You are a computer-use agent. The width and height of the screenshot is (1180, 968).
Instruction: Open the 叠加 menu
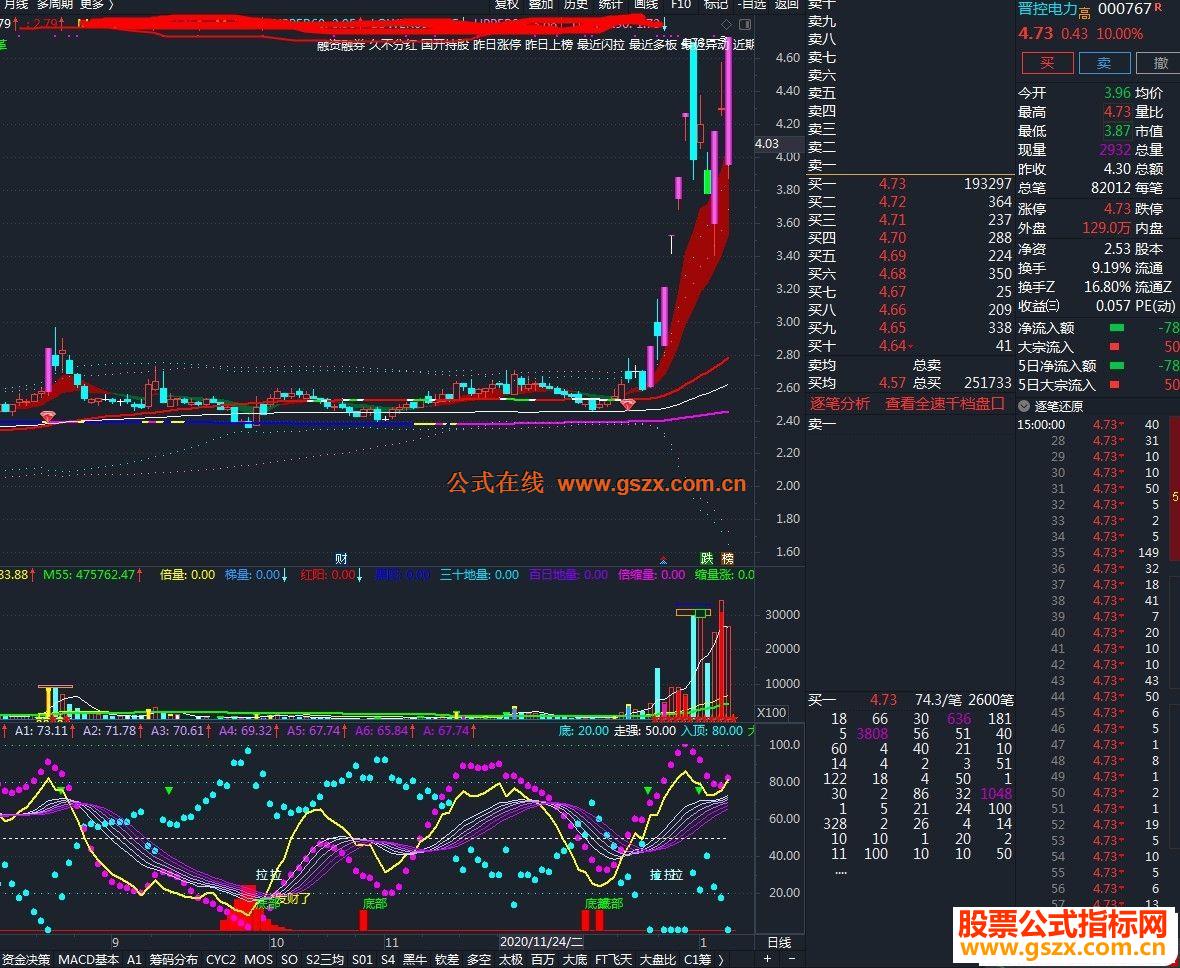540,5
